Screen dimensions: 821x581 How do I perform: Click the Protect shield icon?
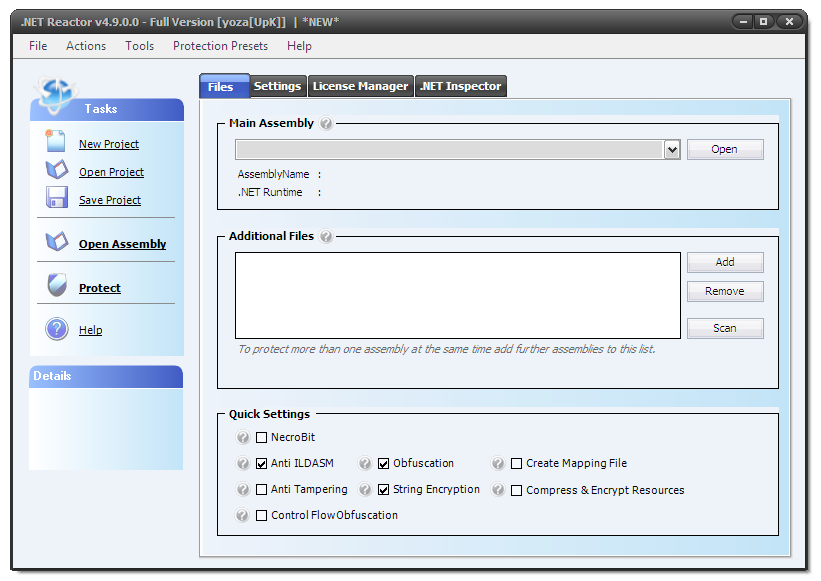coord(57,285)
